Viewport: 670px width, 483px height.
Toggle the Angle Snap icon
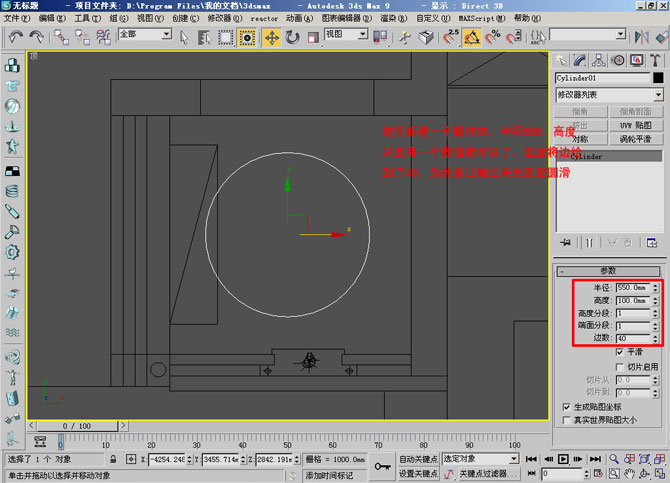(x=472, y=38)
